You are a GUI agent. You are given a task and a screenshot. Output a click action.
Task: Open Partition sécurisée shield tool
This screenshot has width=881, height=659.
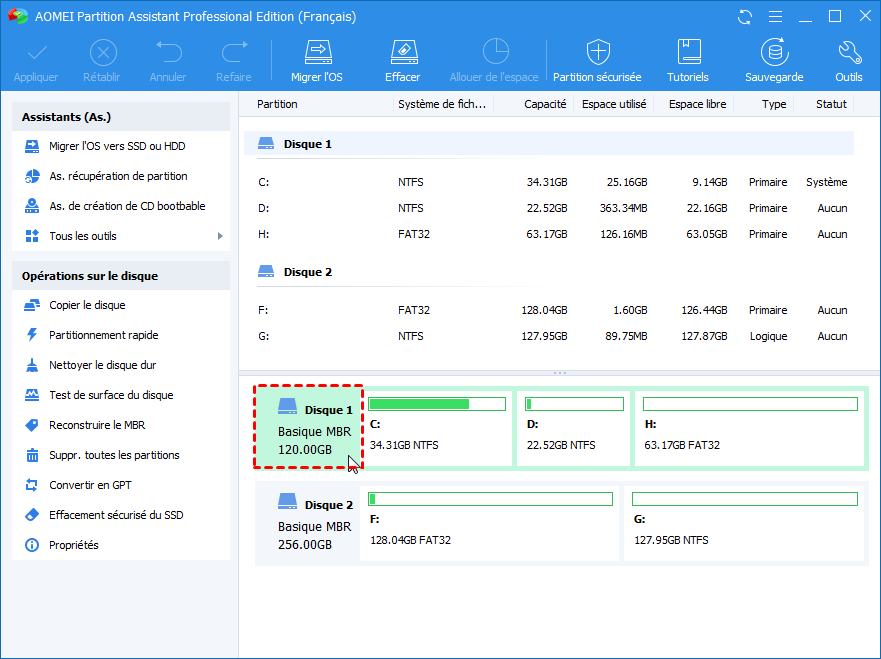[597, 61]
